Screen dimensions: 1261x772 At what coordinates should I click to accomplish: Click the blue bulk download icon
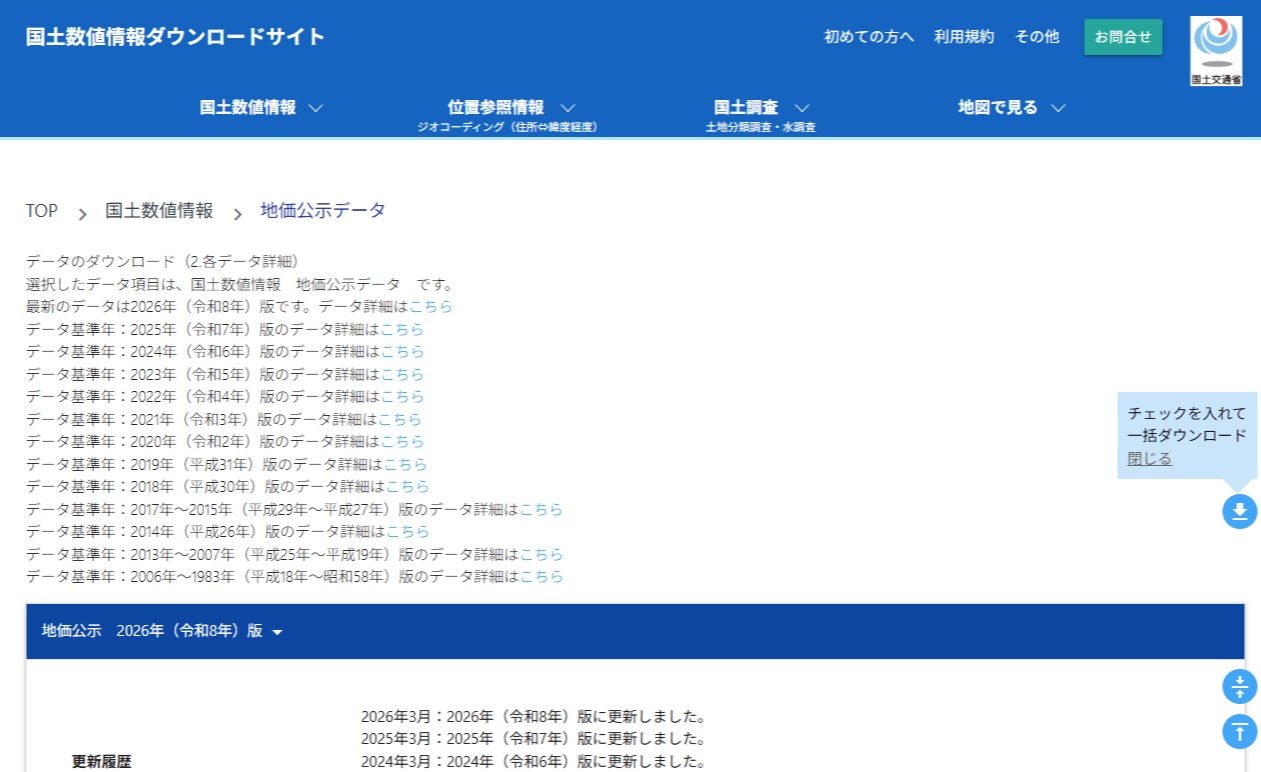[x=1239, y=512]
